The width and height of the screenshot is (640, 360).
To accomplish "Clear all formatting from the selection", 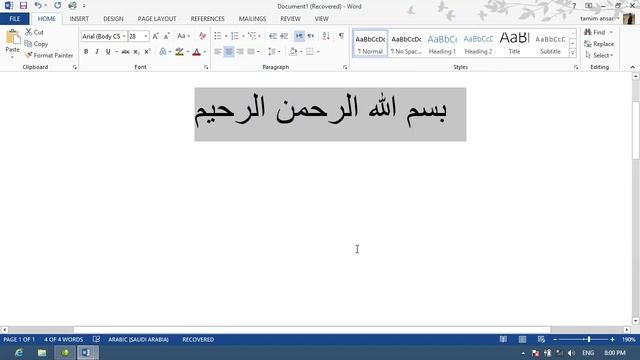I will click(x=202, y=36).
